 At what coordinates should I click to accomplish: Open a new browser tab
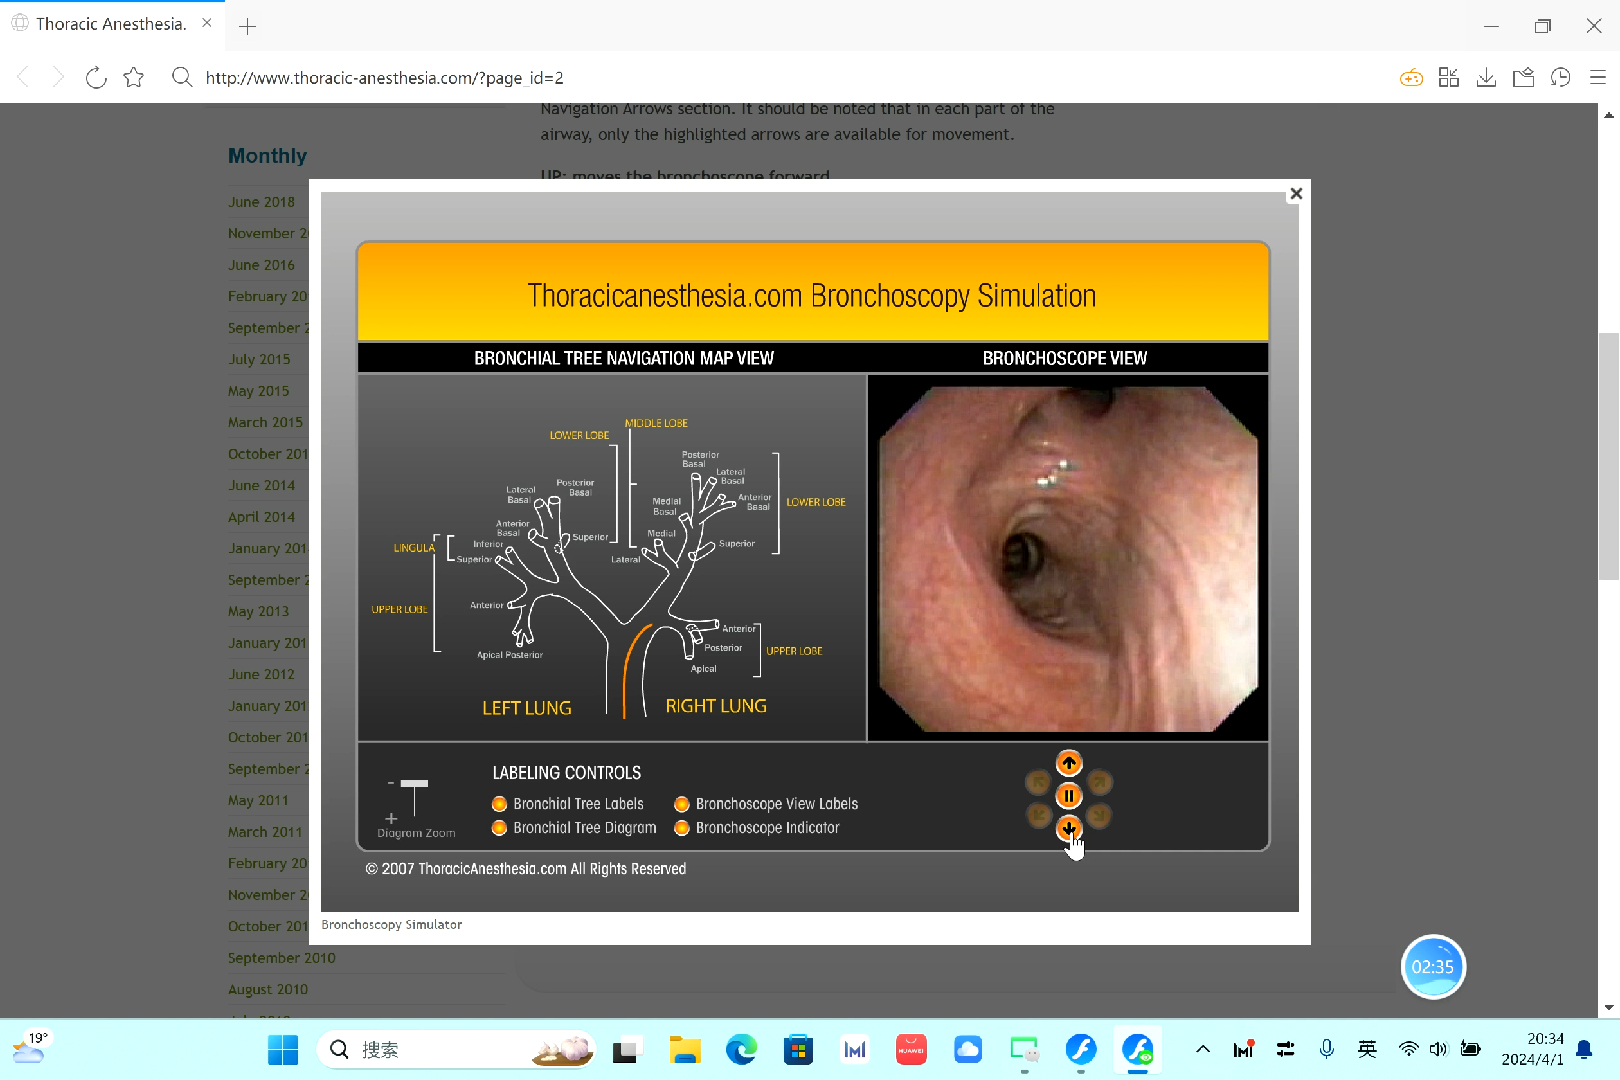click(248, 27)
